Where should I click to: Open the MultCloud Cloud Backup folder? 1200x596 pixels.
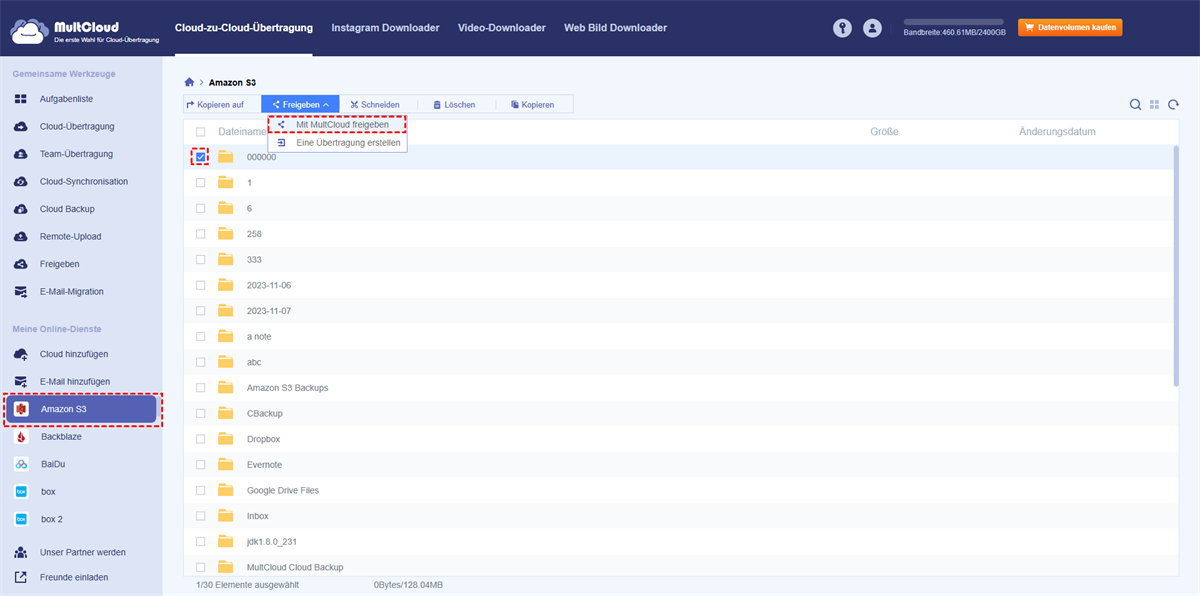point(295,567)
